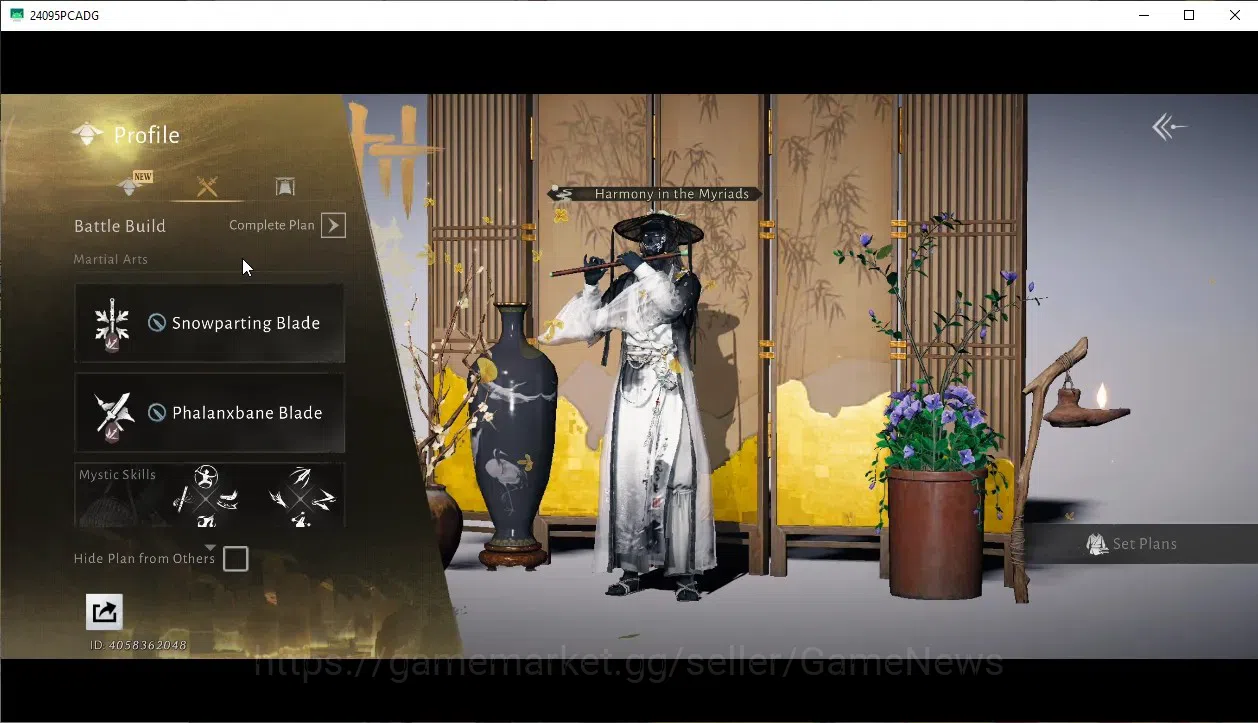Screen dimensions: 1258x723
Task: Click the Phalanxbane Blade weapon icon
Action: click(x=112, y=415)
